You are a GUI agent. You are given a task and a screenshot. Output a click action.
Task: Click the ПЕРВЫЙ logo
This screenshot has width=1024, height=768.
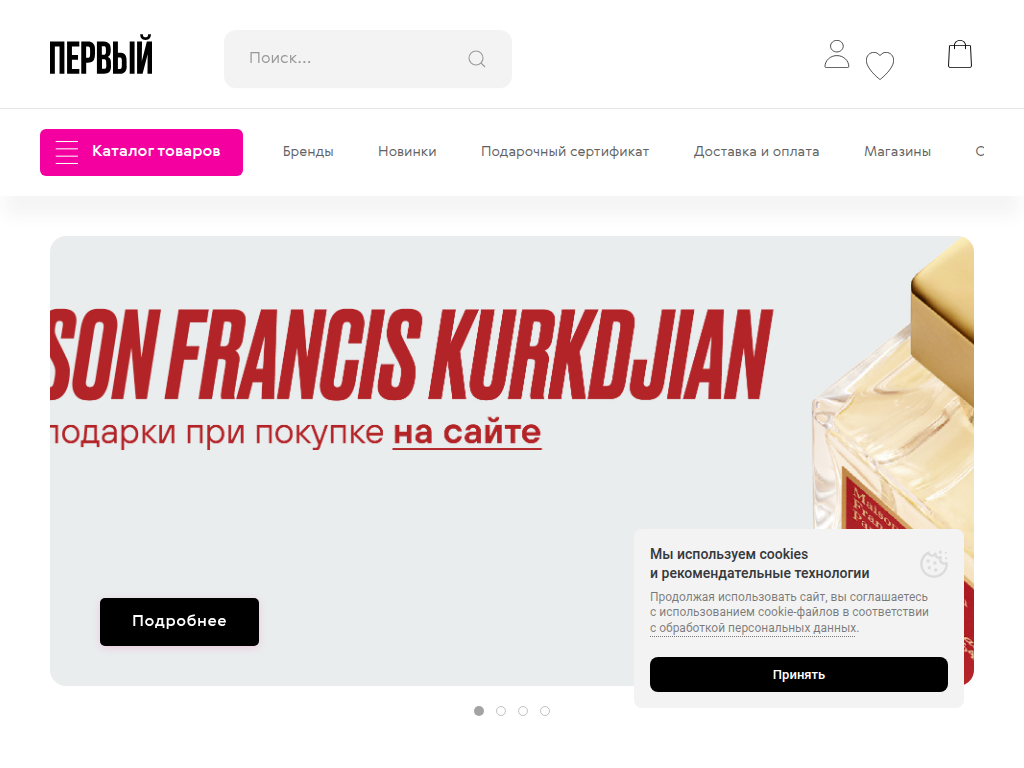(101, 55)
